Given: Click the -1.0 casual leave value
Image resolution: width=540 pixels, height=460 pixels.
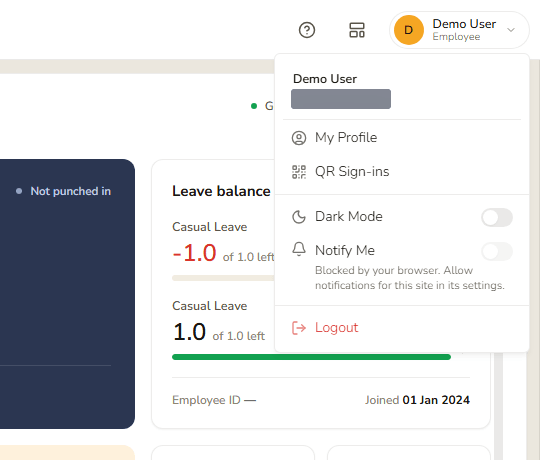Looking at the screenshot, I should (x=194, y=253).
